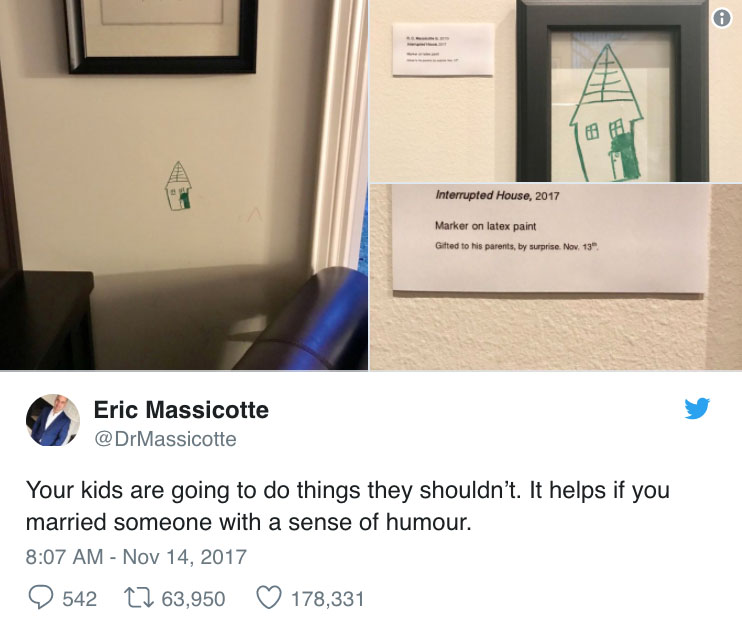Click the Marker on latex paint caption
The height and width of the screenshot is (624, 742).
tap(486, 226)
